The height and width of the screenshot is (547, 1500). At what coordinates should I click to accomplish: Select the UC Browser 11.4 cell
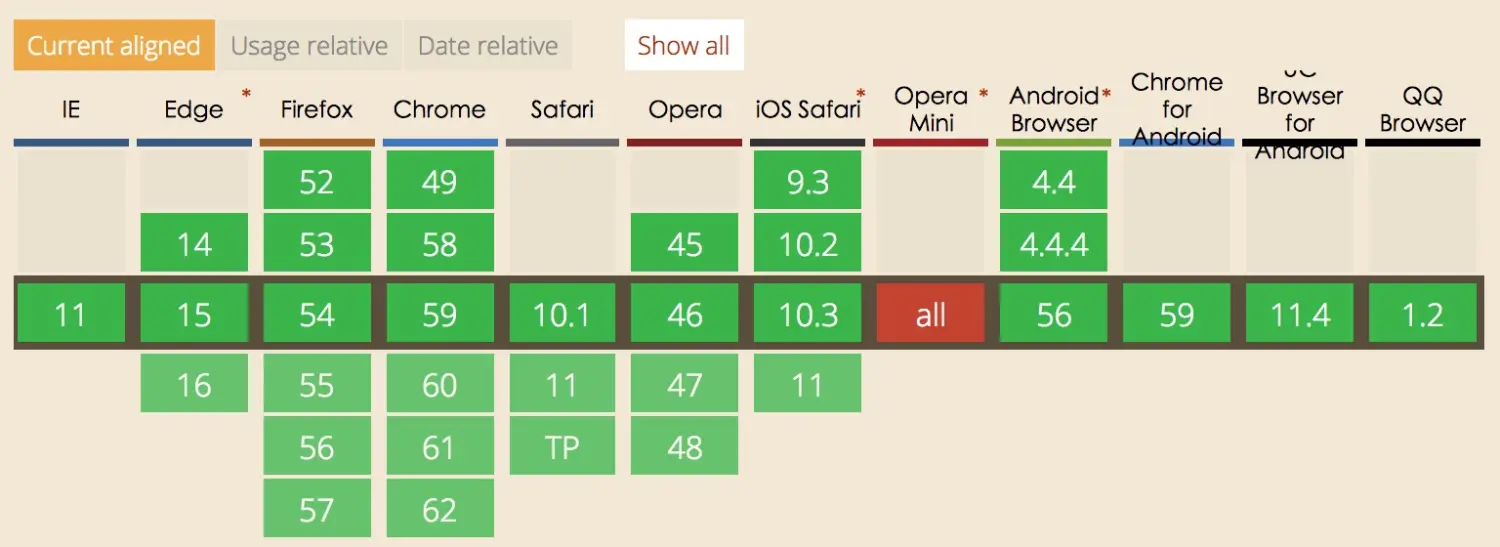coord(1300,315)
